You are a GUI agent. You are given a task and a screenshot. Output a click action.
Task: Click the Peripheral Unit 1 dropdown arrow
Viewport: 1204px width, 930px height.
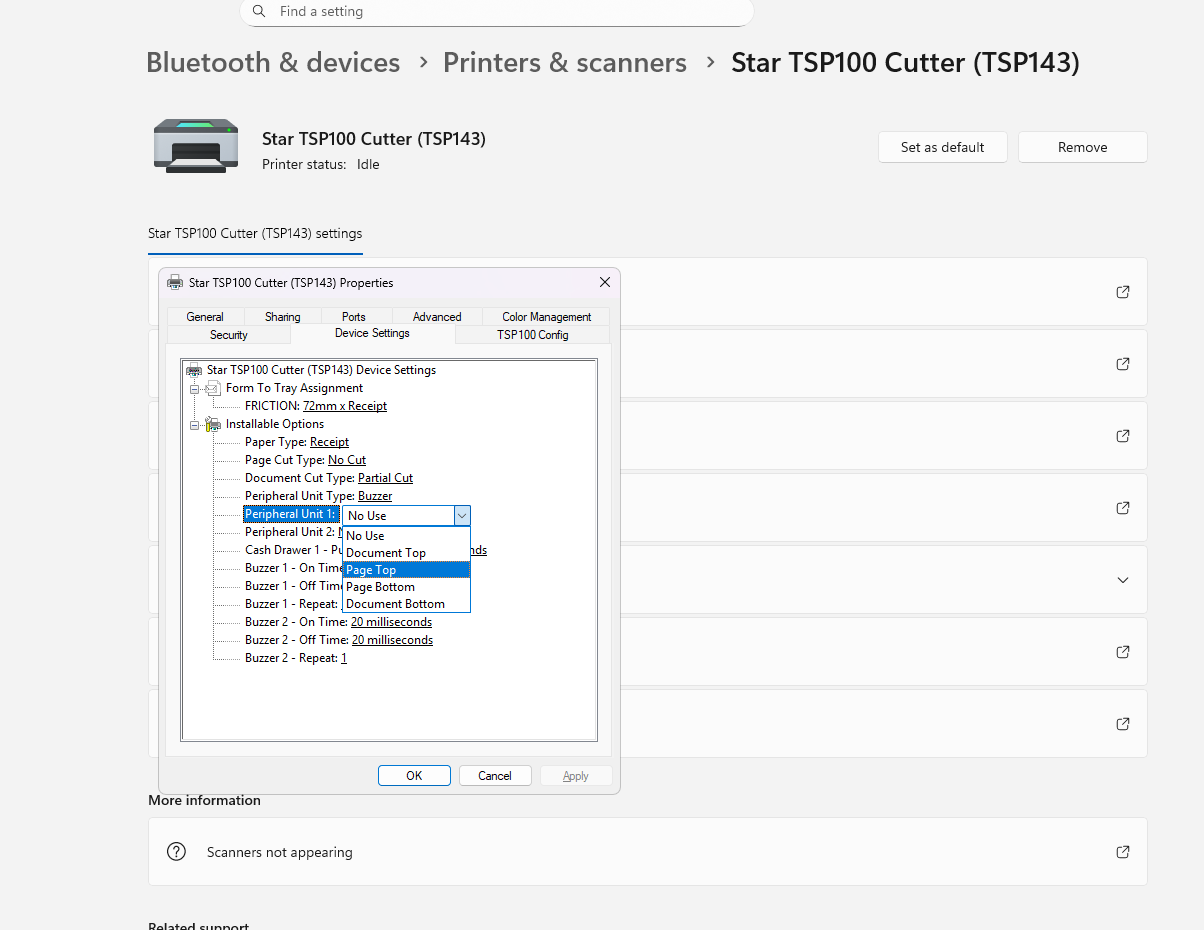coord(461,515)
